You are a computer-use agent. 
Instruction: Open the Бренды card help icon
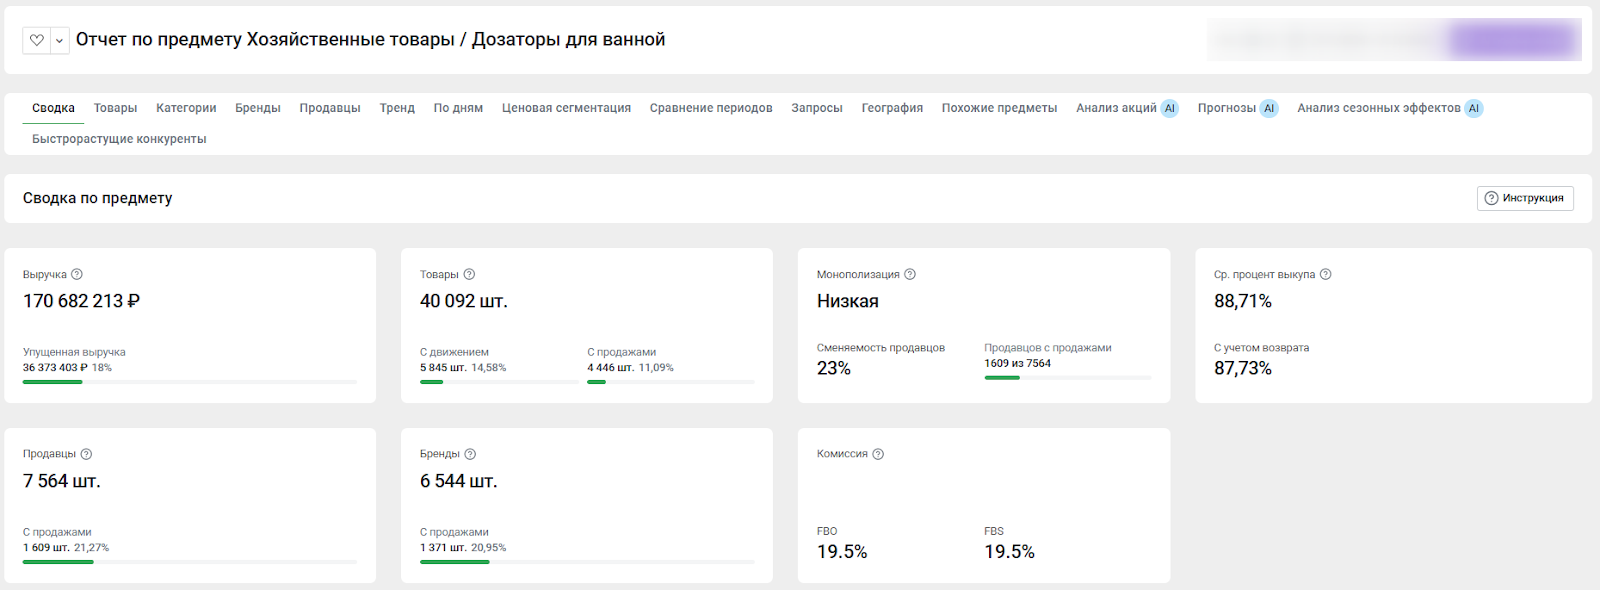coord(470,454)
